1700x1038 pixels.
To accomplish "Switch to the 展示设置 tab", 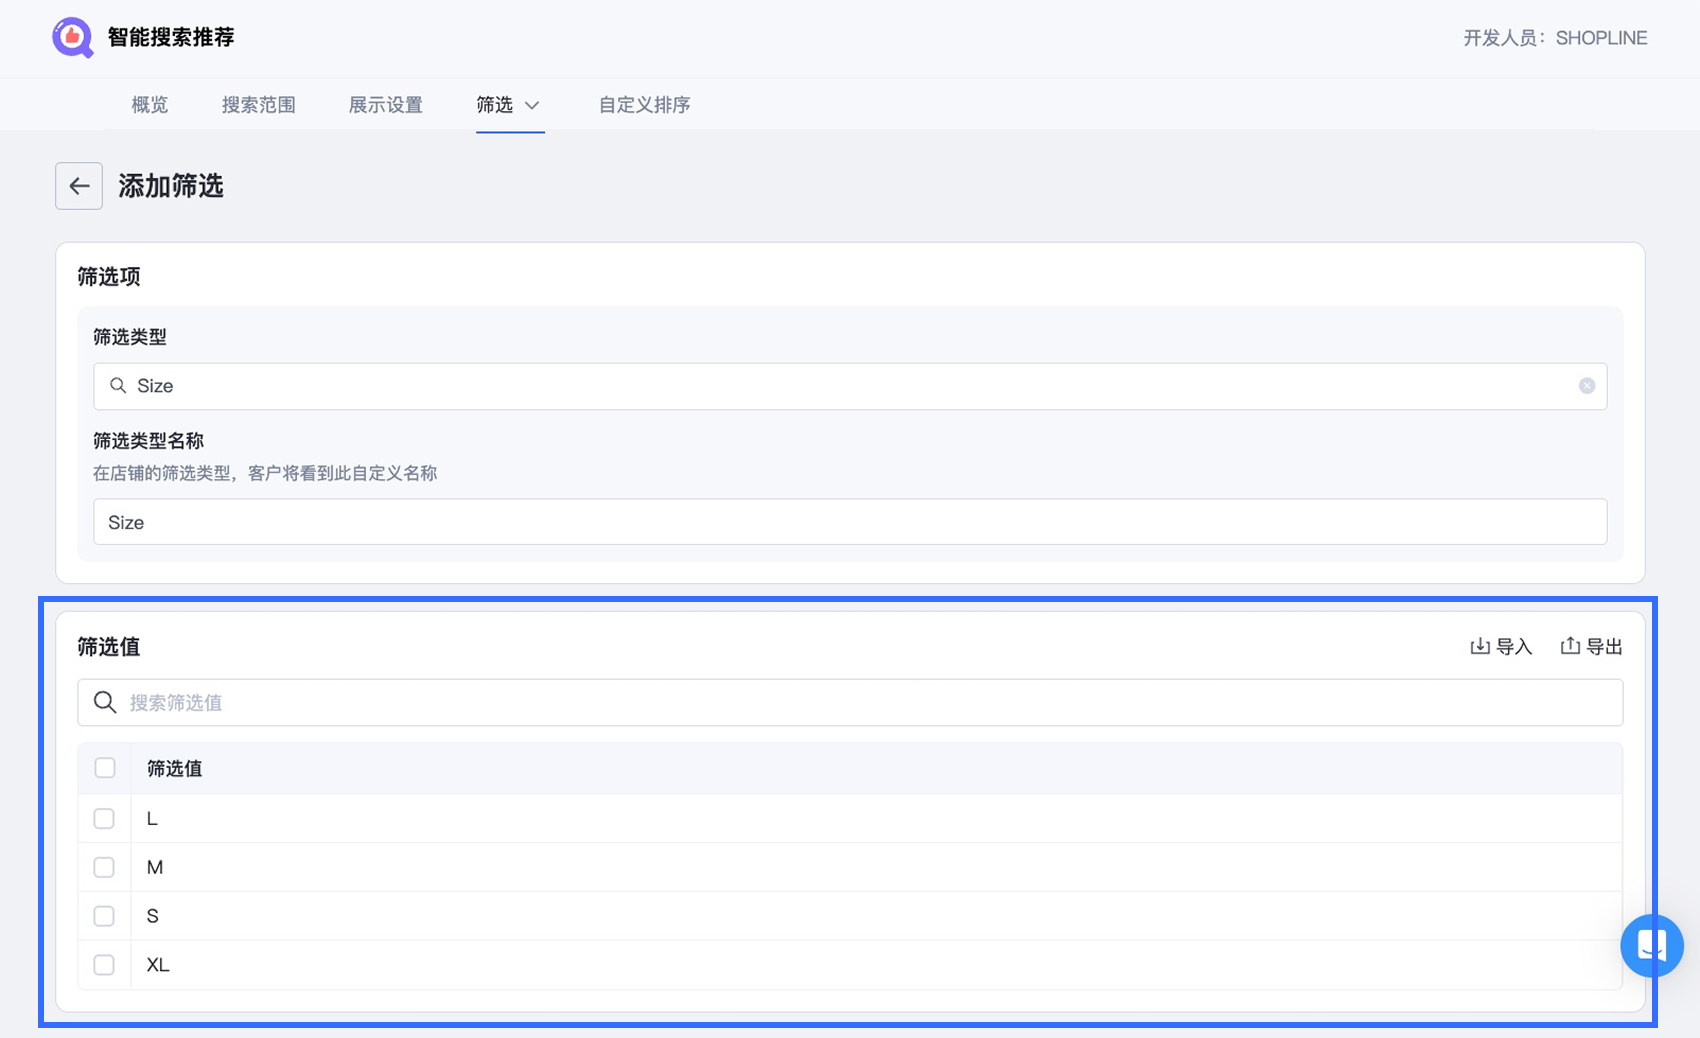I will click(386, 105).
